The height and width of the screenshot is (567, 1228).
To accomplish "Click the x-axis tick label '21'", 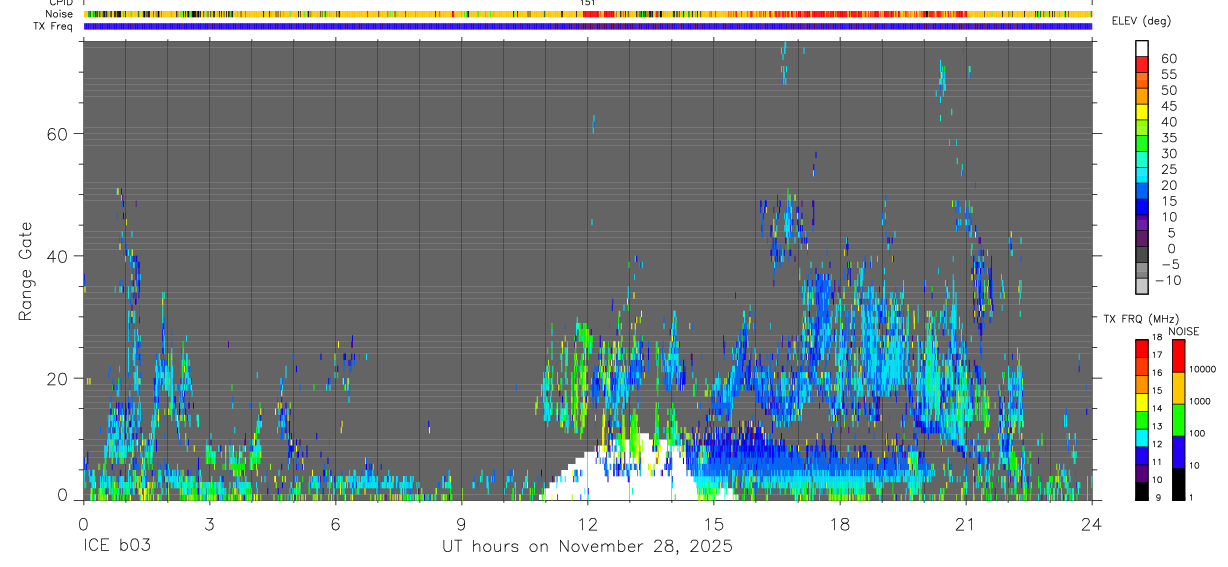I will click(x=966, y=524).
